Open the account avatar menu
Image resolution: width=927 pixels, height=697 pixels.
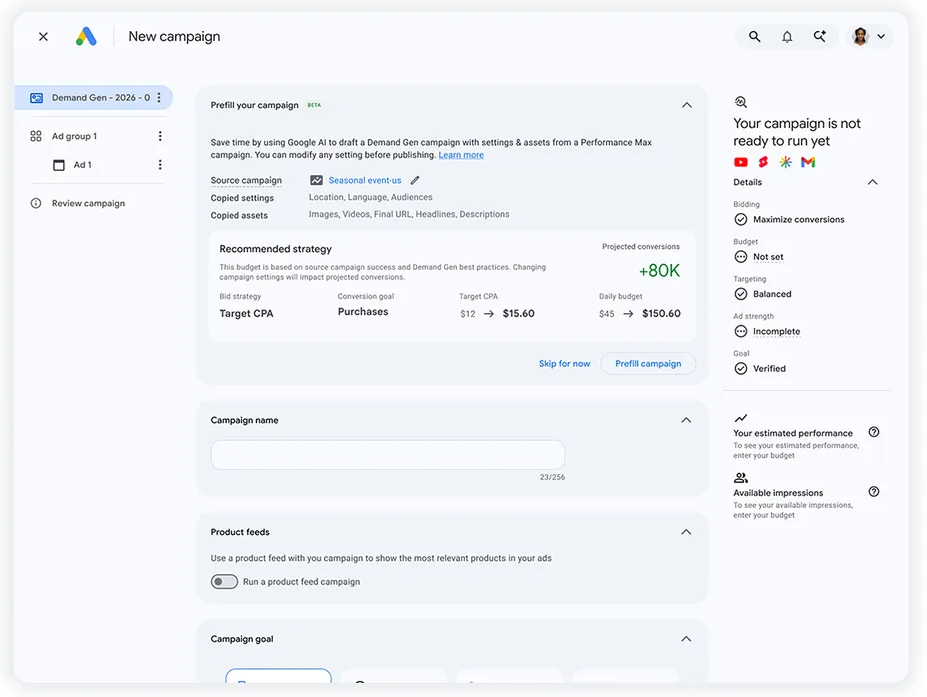(868, 37)
